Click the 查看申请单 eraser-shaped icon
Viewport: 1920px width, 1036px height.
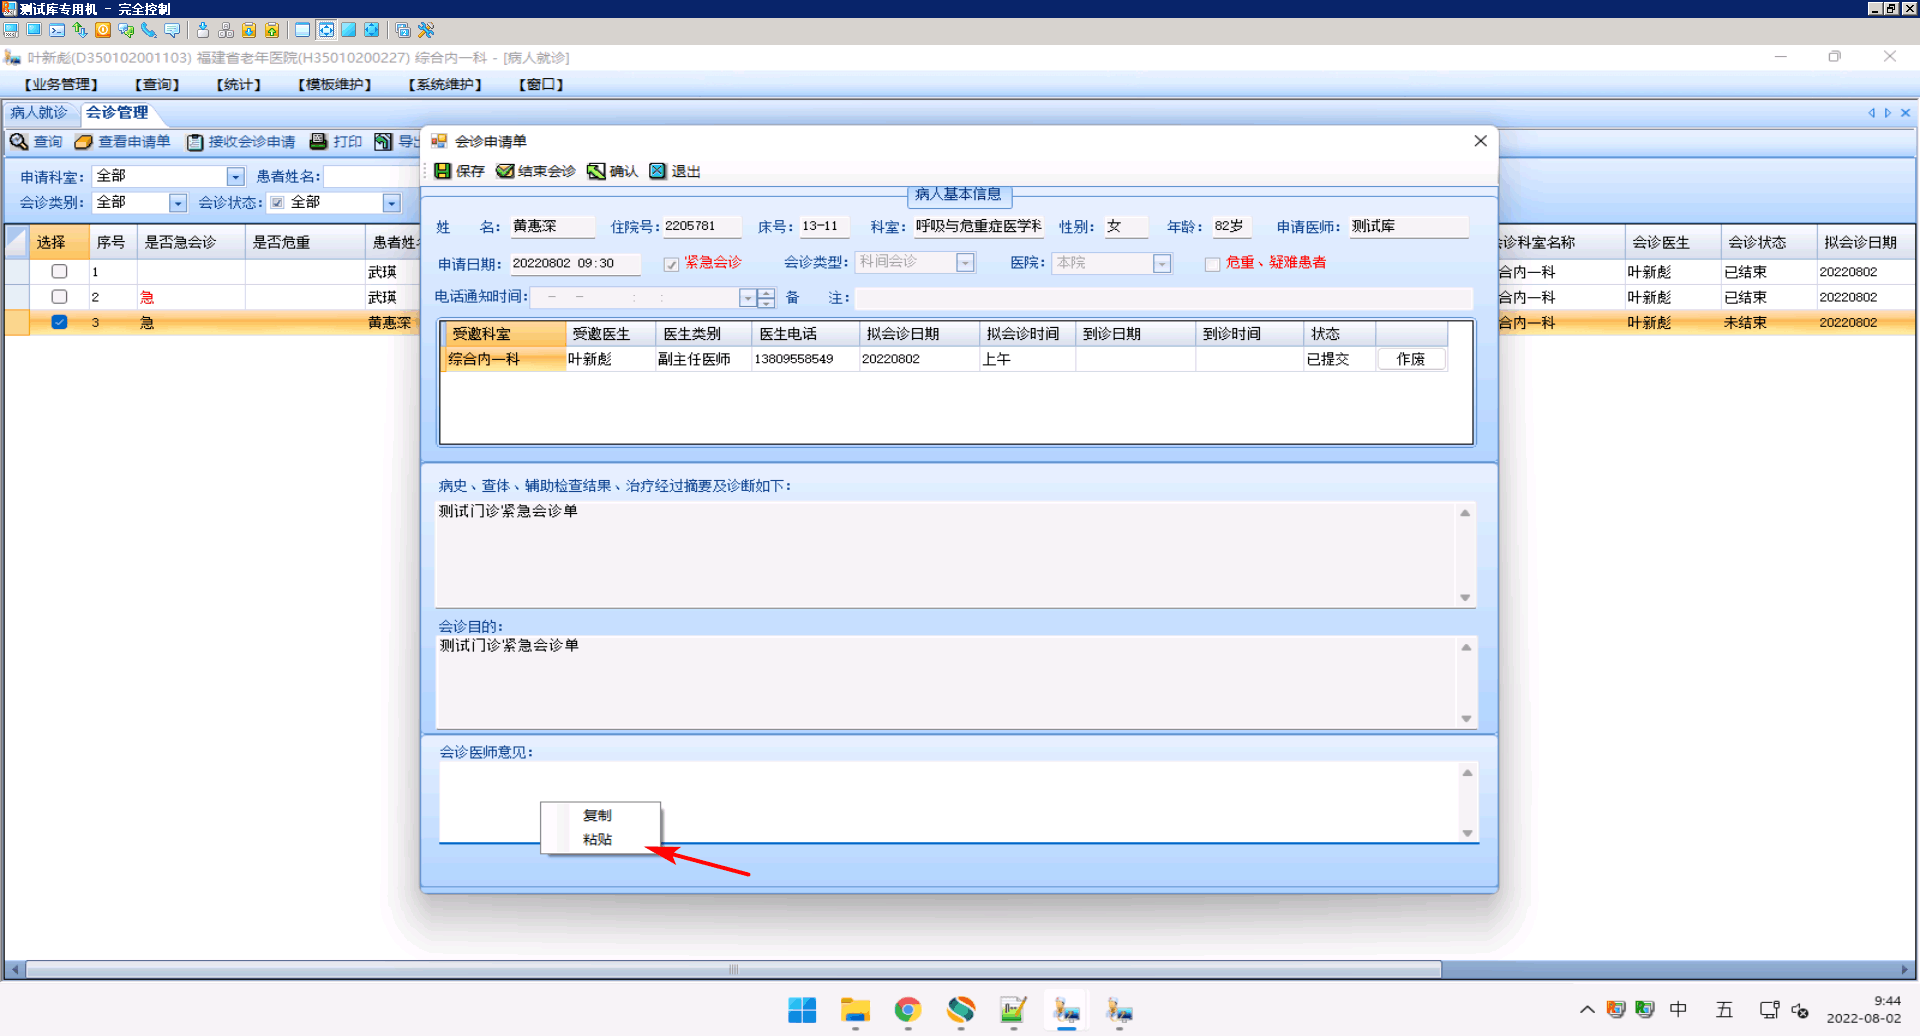coord(84,142)
